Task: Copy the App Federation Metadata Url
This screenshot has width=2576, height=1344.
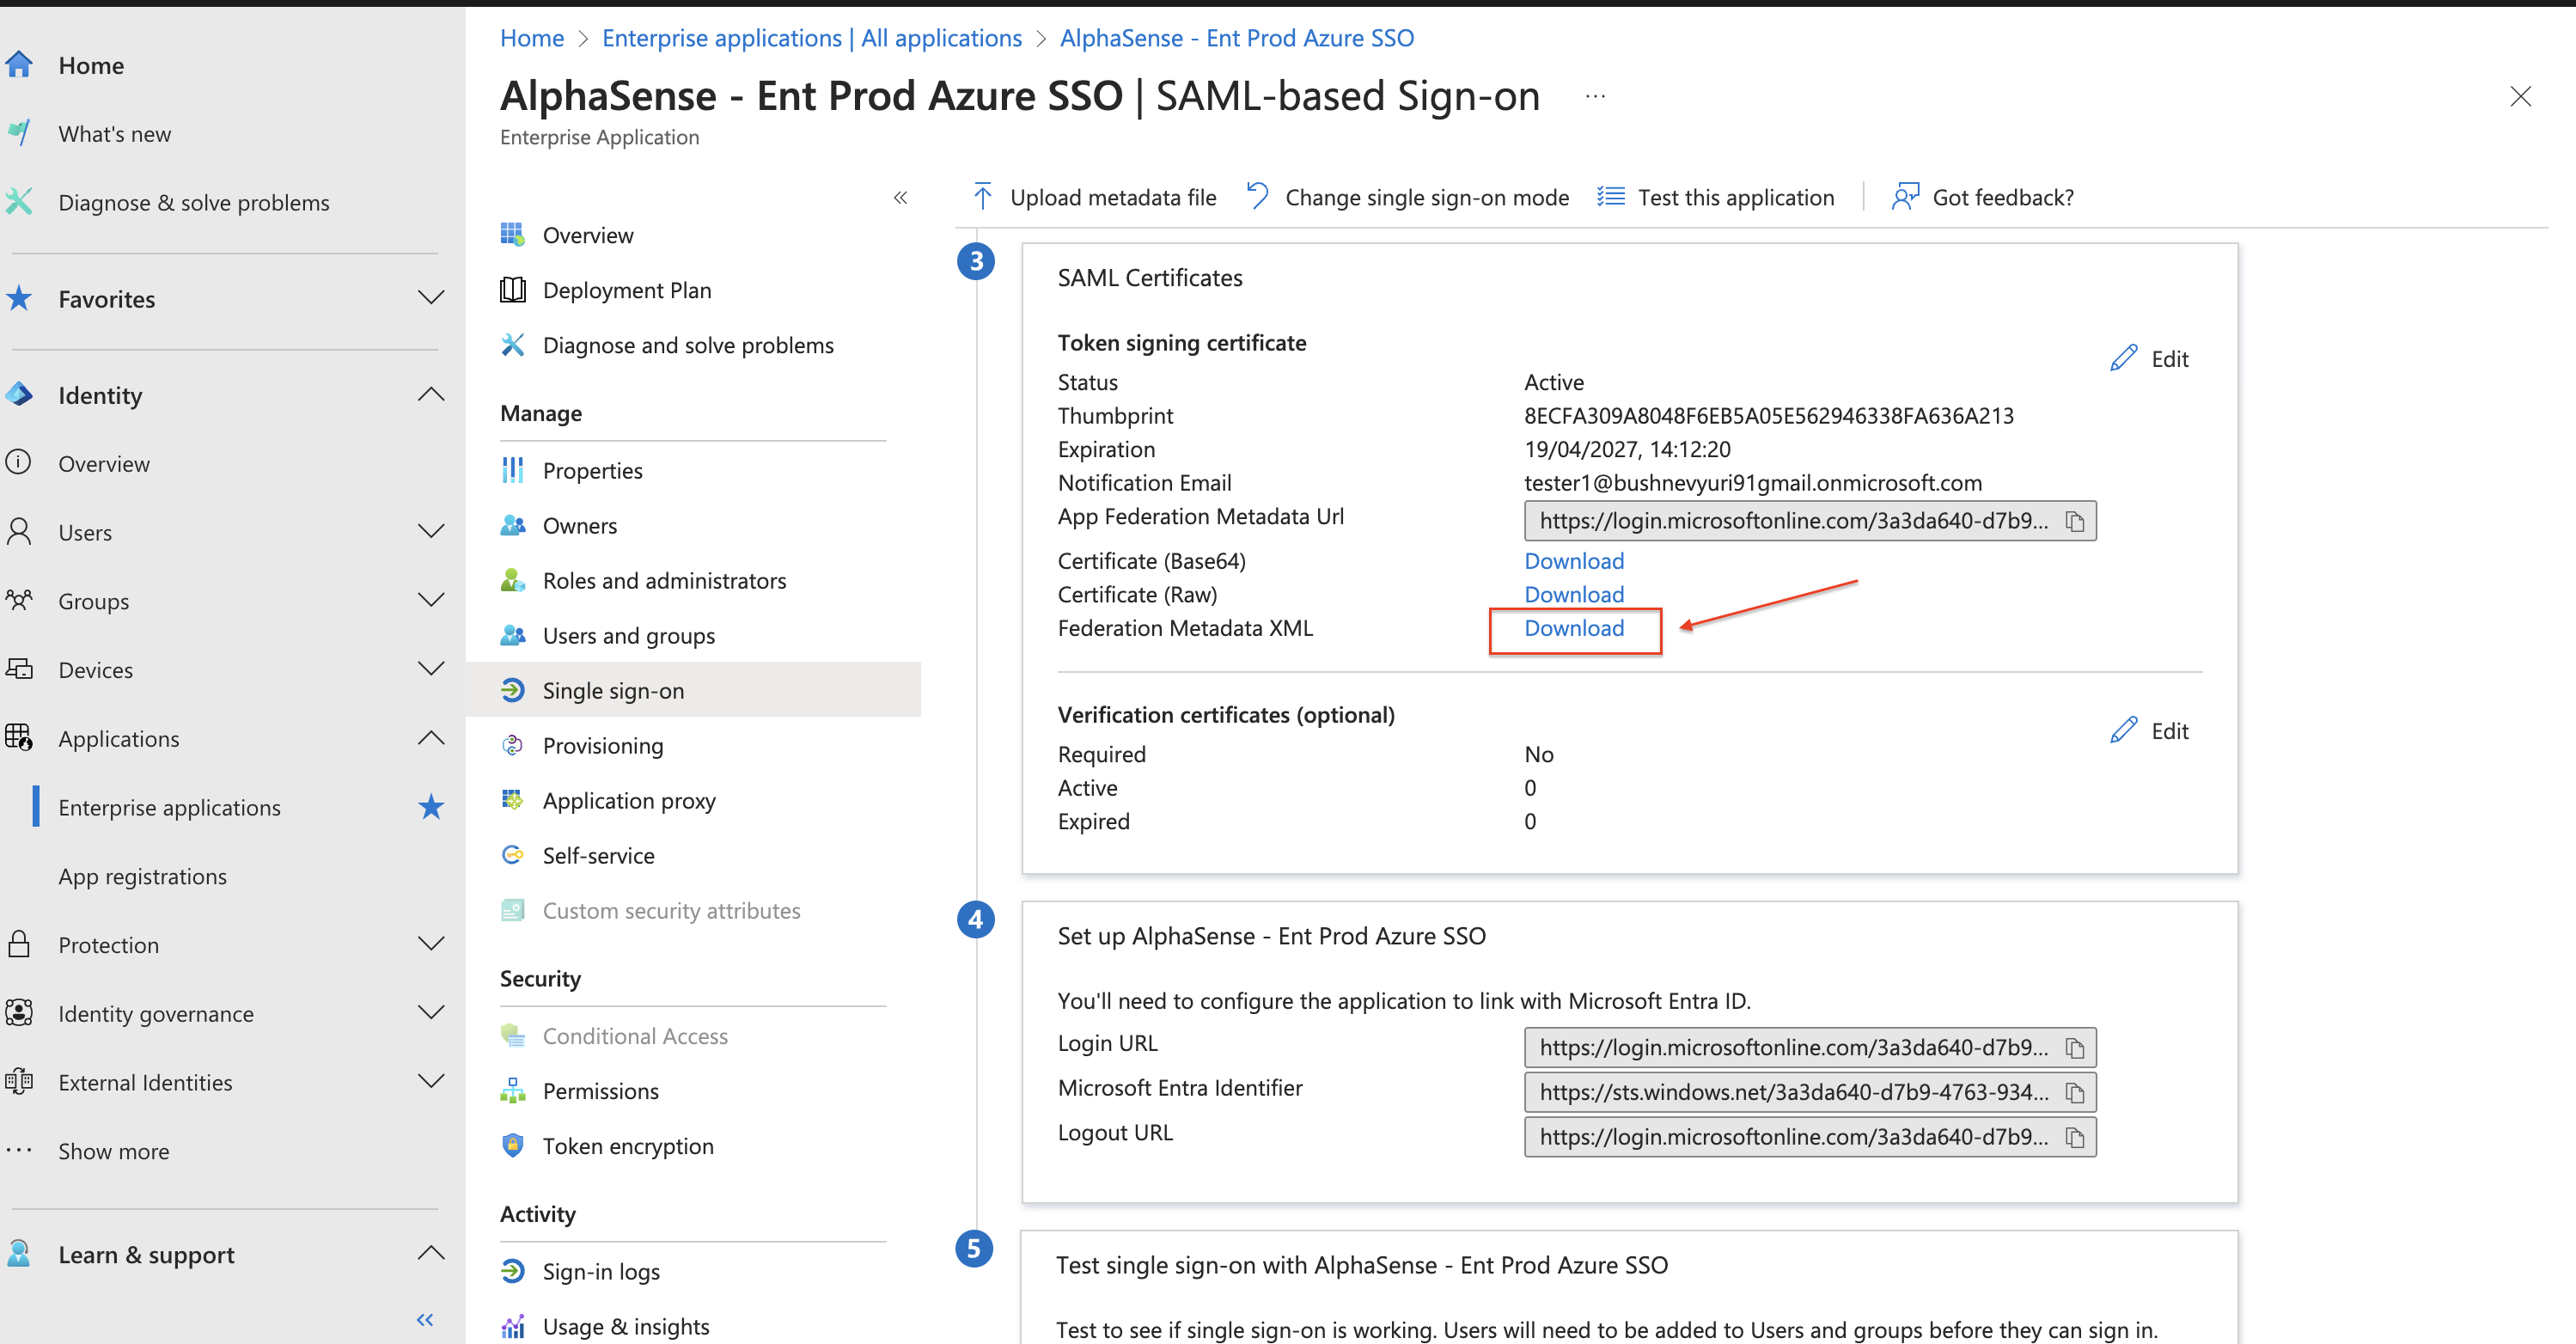Action: (2076, 522)
